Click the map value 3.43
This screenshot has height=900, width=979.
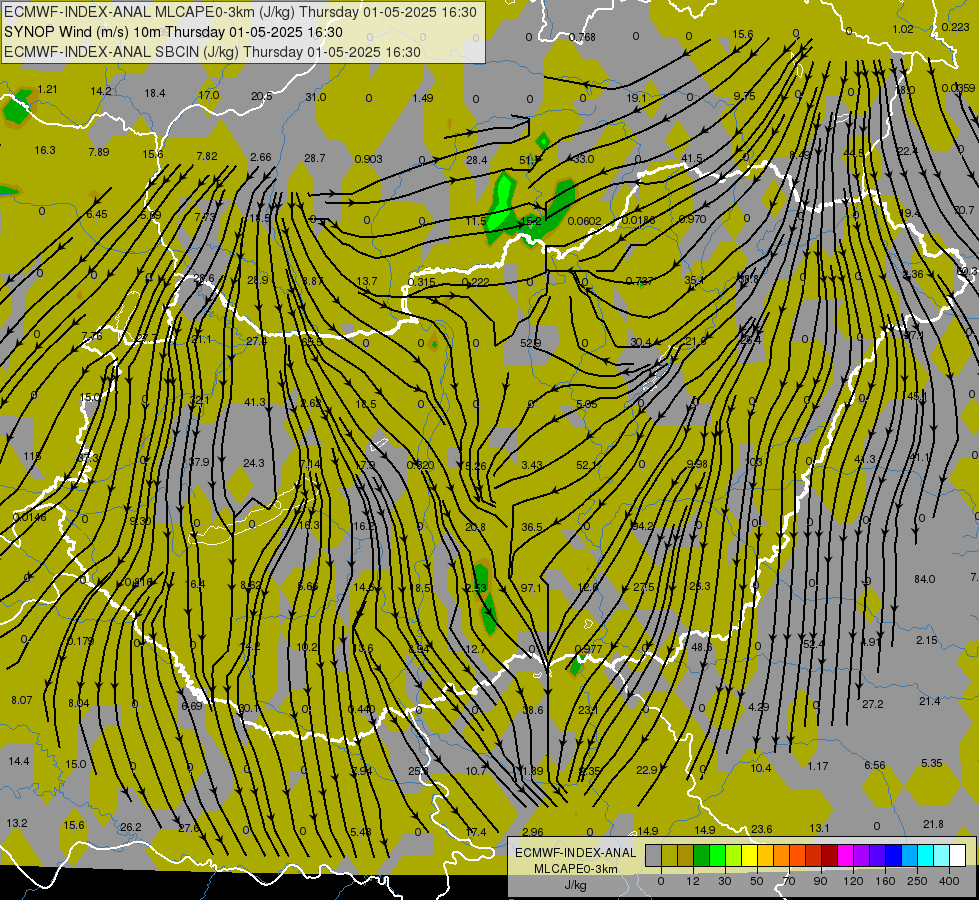[531, 465]
